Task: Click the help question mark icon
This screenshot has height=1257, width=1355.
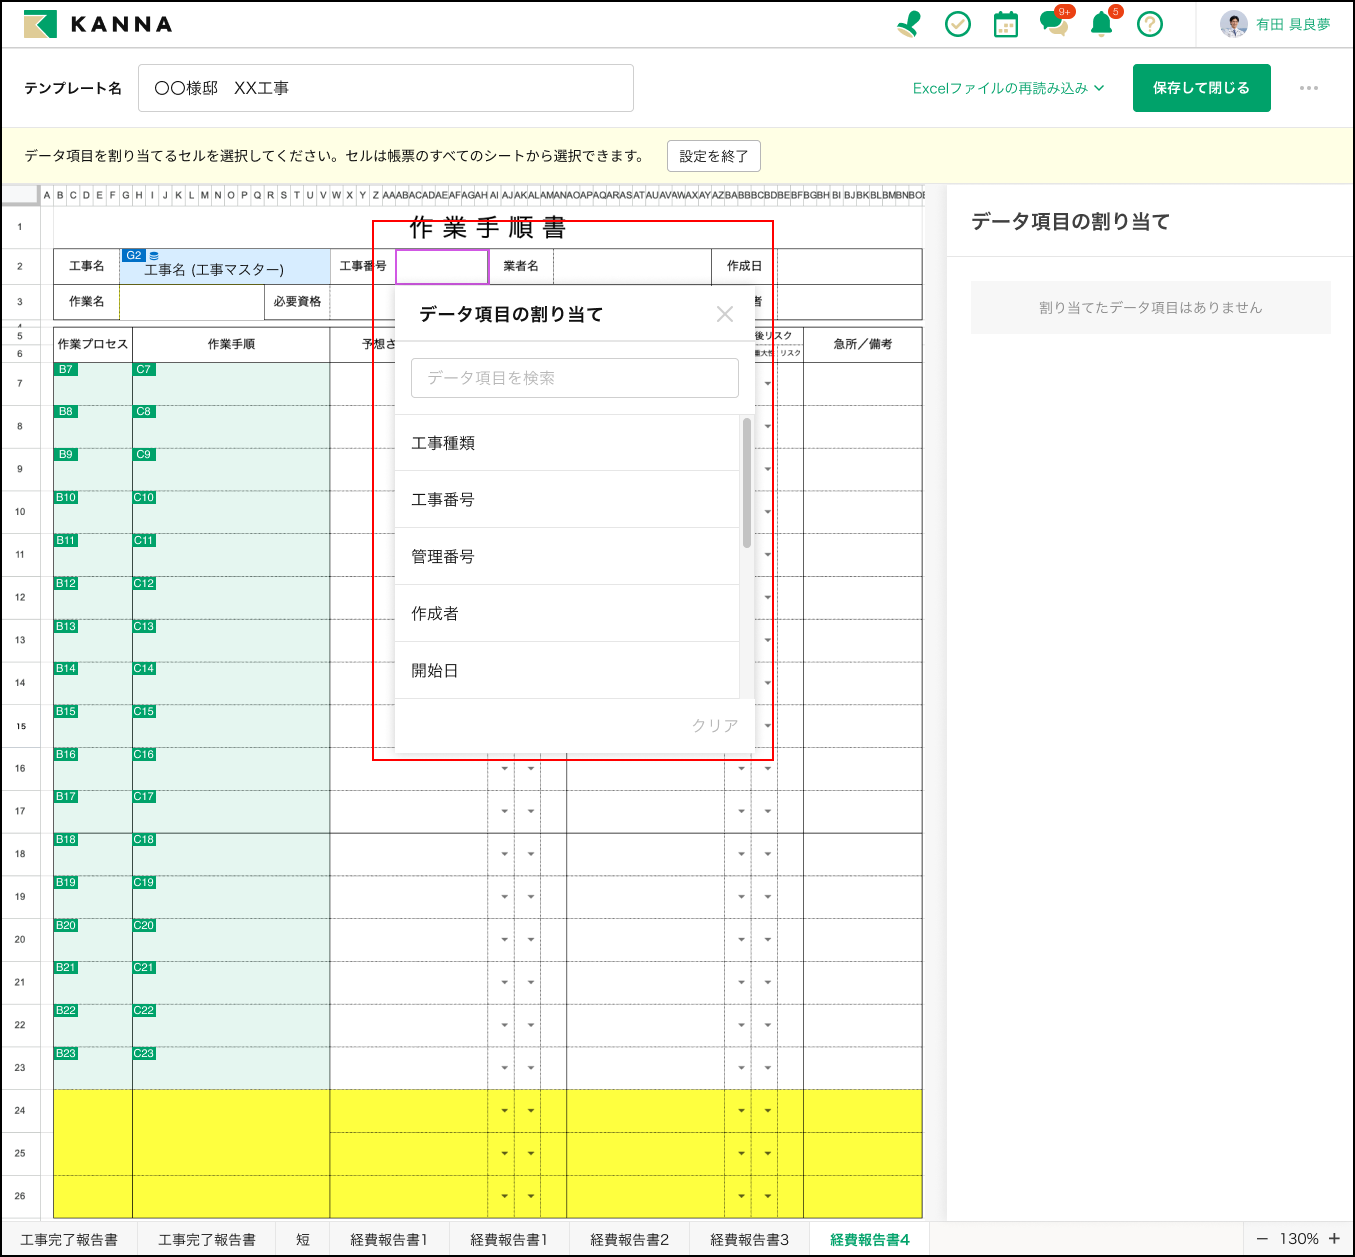Action: 1150,24
